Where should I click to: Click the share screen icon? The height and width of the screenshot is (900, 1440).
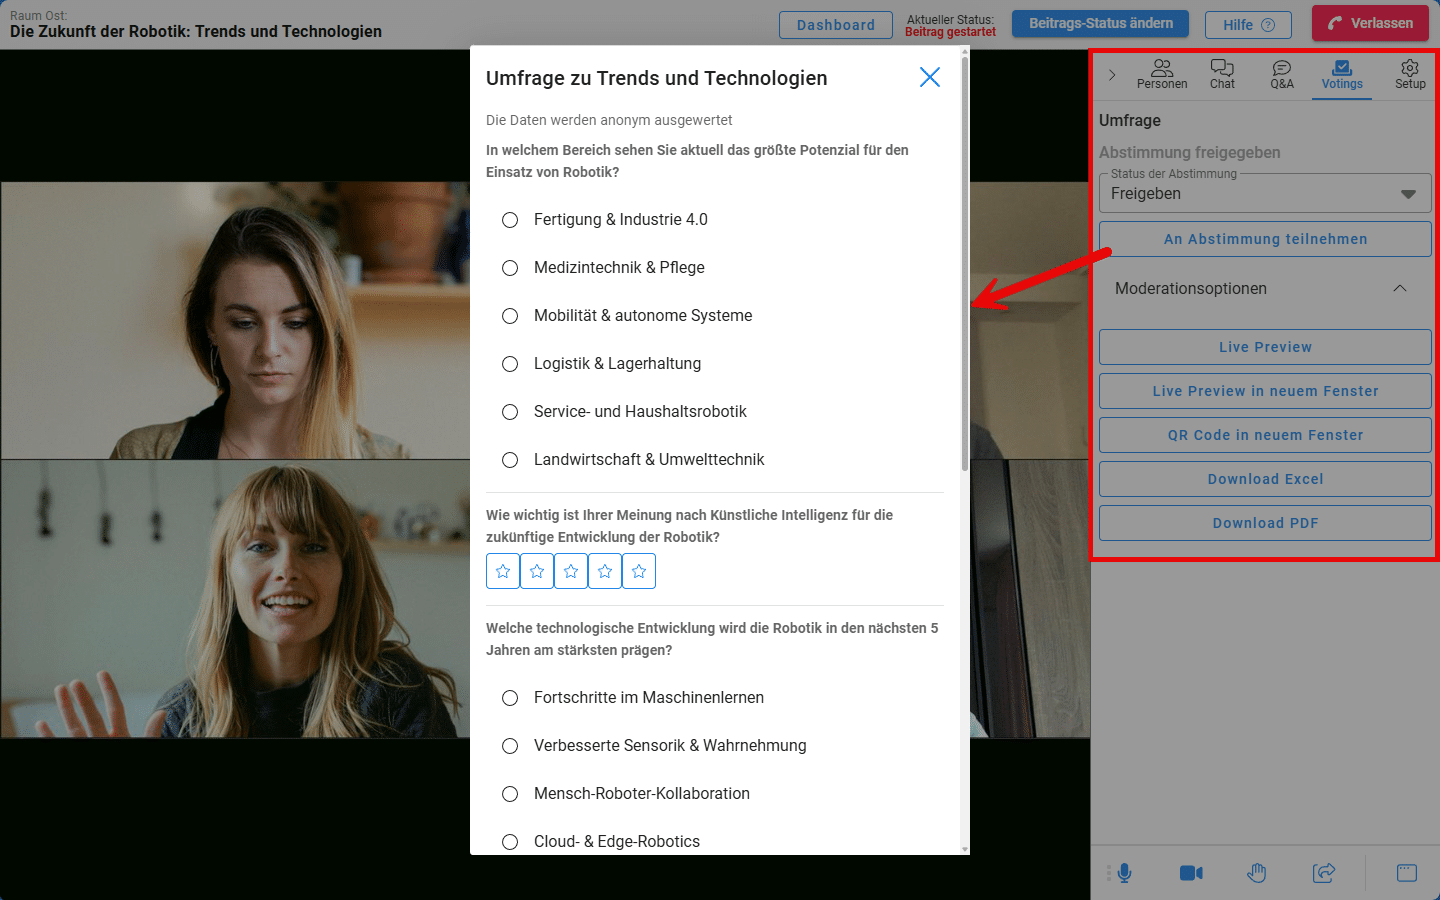1324,873
